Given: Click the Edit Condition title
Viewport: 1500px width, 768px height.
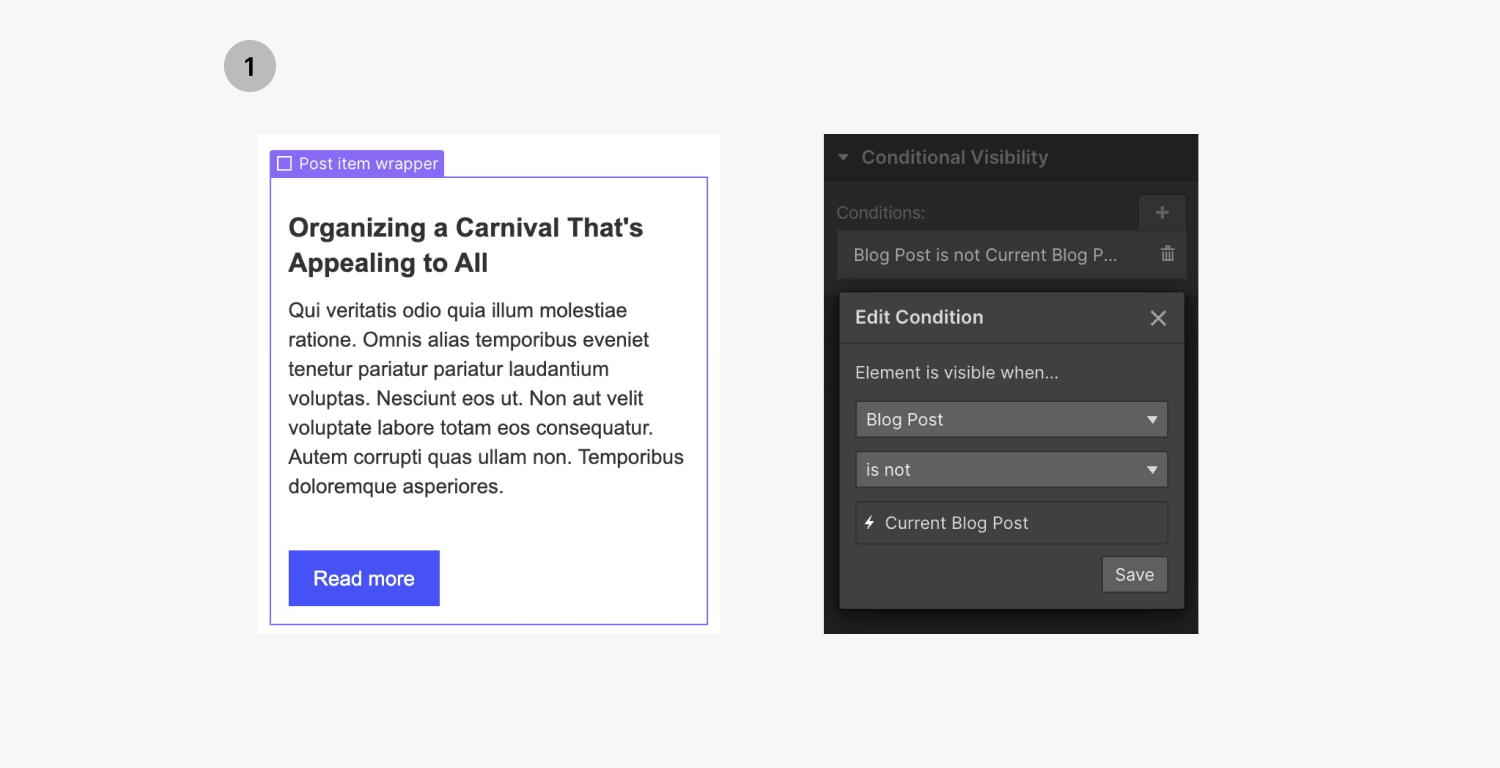Looking at the screenshot, I should (x=919, y=317).
